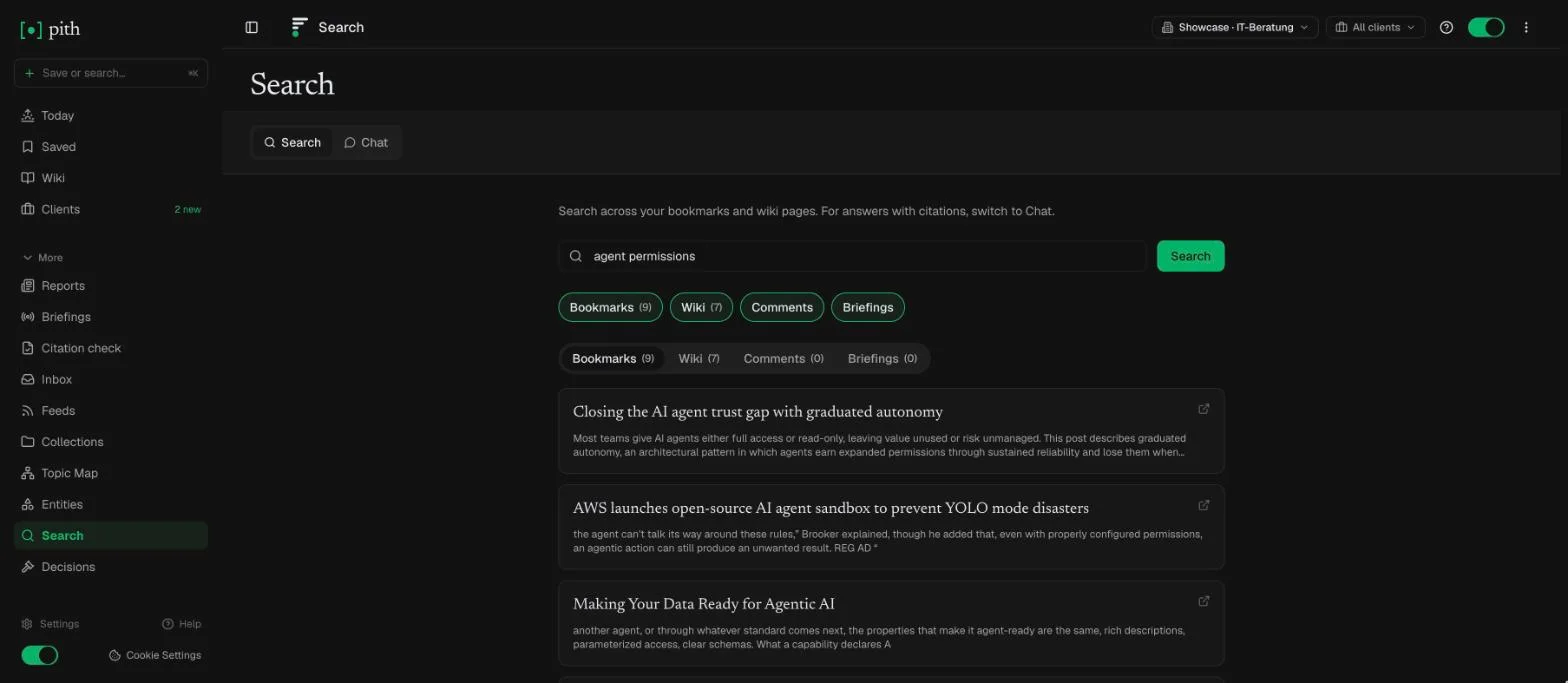This screenshot has width=1568, height=683.
Task: Open Today in the sidebar
Action: (x=111, y=116)
